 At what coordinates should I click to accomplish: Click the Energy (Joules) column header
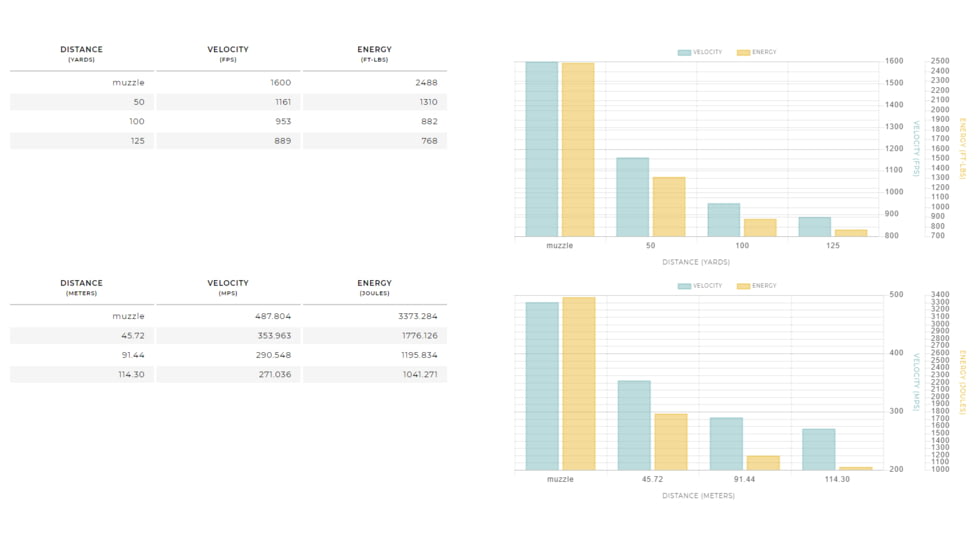point(374,288)
